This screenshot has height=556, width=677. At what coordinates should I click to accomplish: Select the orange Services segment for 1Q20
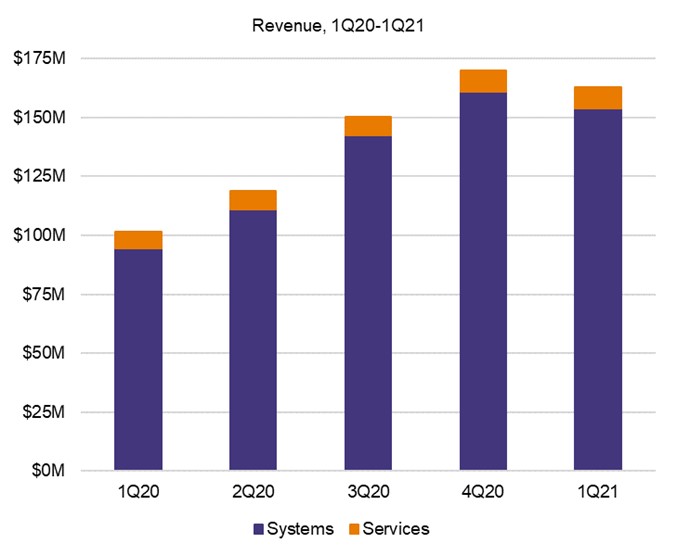pyautogui.click(x=138, y=240)
